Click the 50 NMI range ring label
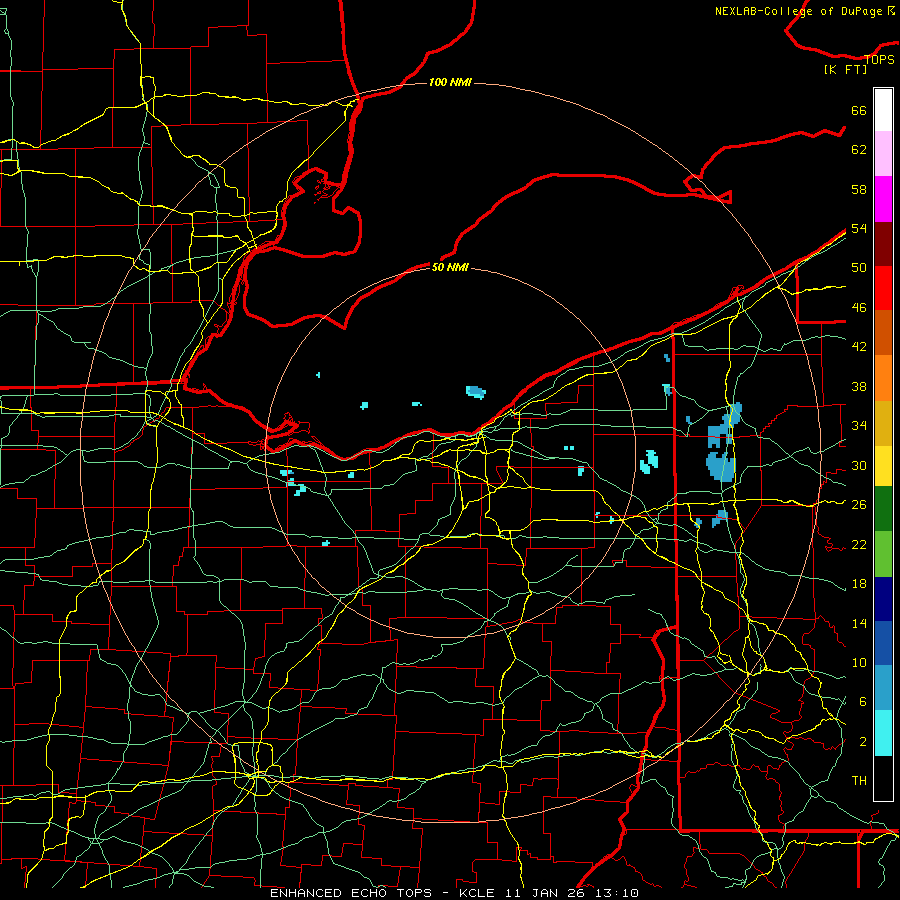Viewport: 900px width, 900px height. 450,267
